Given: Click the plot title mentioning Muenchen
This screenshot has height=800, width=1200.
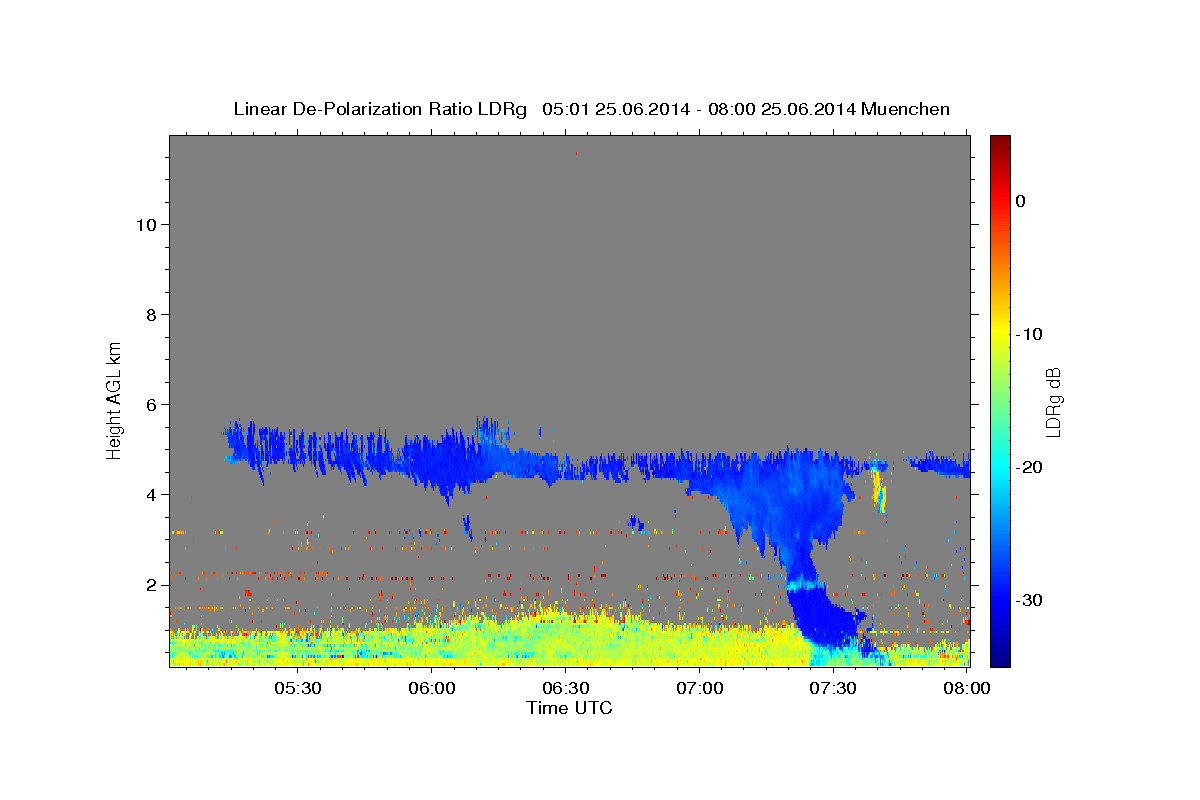Looking at the screenshot, I should point(591,109).
